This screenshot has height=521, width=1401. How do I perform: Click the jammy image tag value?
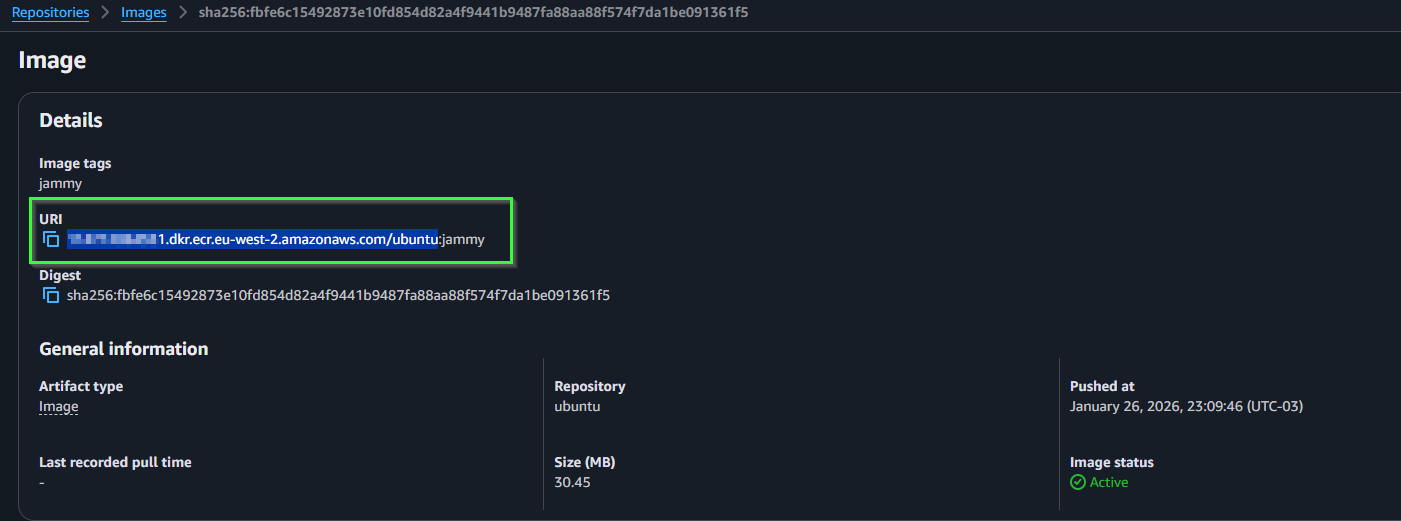pyautogui.click(x=60, y=184)
